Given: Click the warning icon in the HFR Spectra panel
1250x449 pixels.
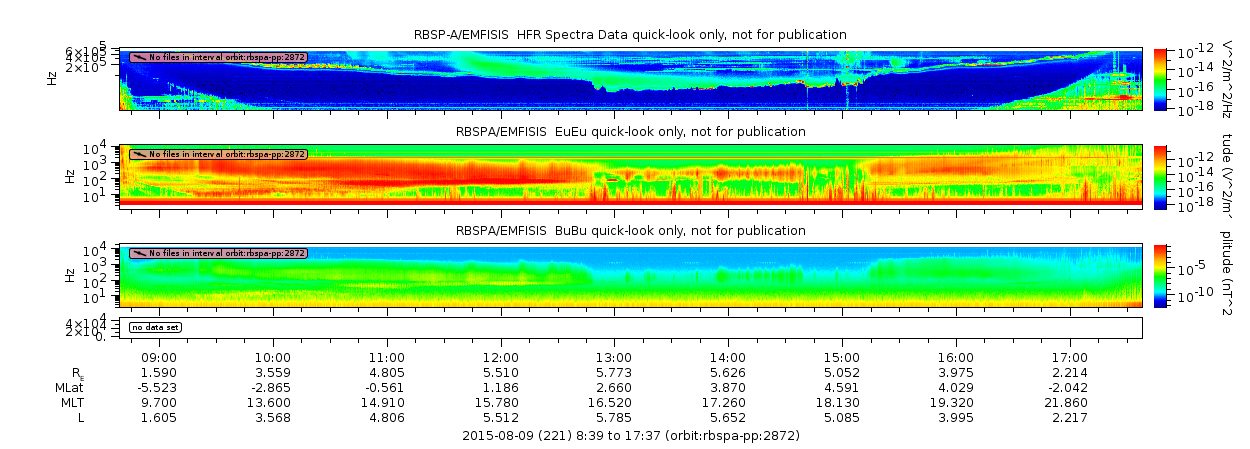Looking at the screenshot, I should [138, 58].
